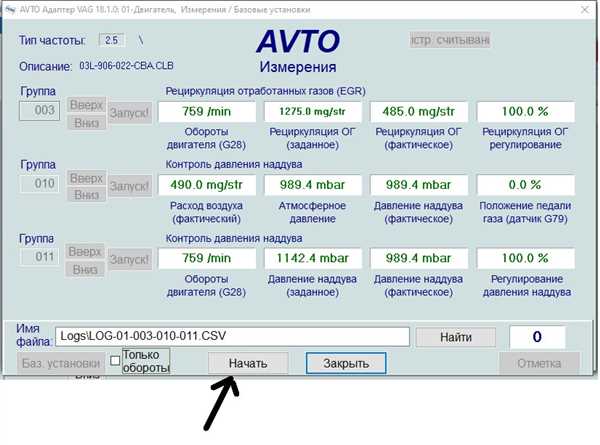The image size is (600, 445).
Task: Click the AVTO app icon in title bar
Action: click(x=10, y=10)
